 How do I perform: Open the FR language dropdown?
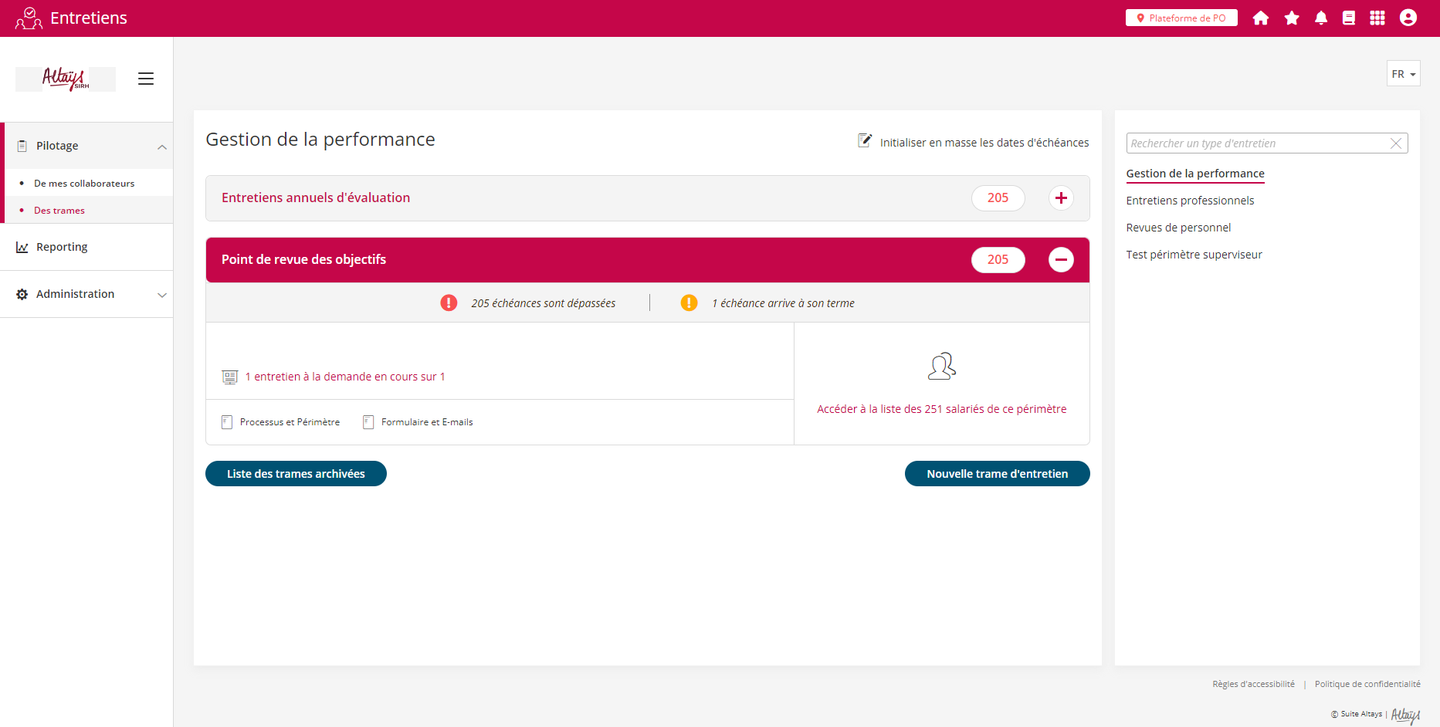coord(1403,74)
